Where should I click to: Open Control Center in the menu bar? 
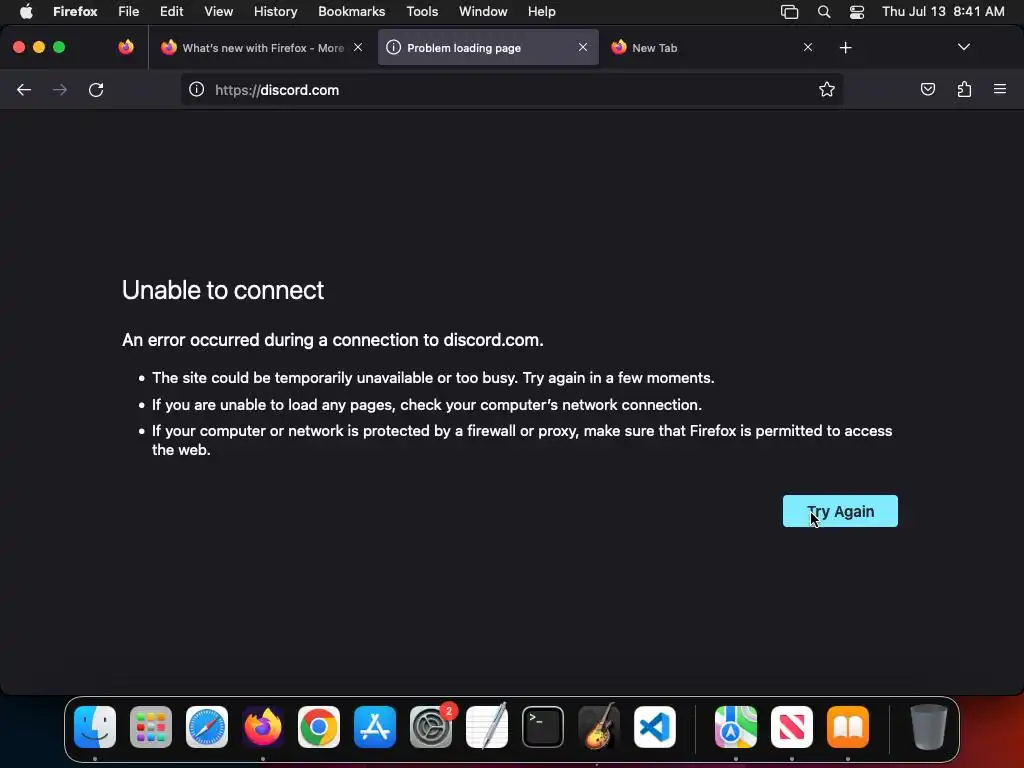pos(857,12)
